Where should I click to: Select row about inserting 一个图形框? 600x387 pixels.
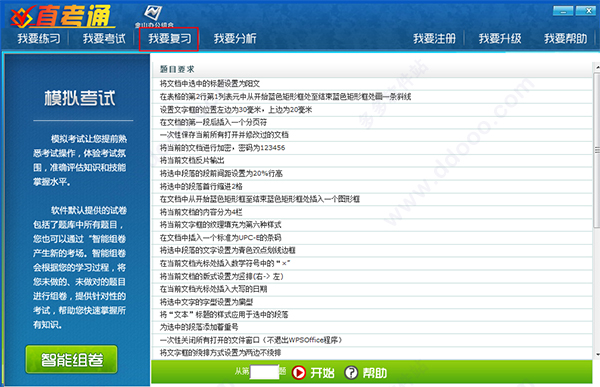point(372,199)
